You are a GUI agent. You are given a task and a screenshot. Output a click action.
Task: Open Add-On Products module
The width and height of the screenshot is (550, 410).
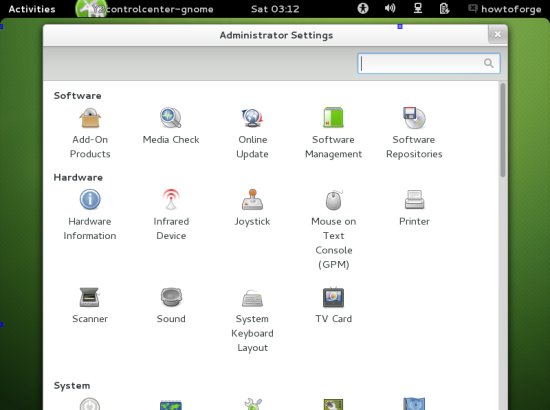(x=90, y=132)
